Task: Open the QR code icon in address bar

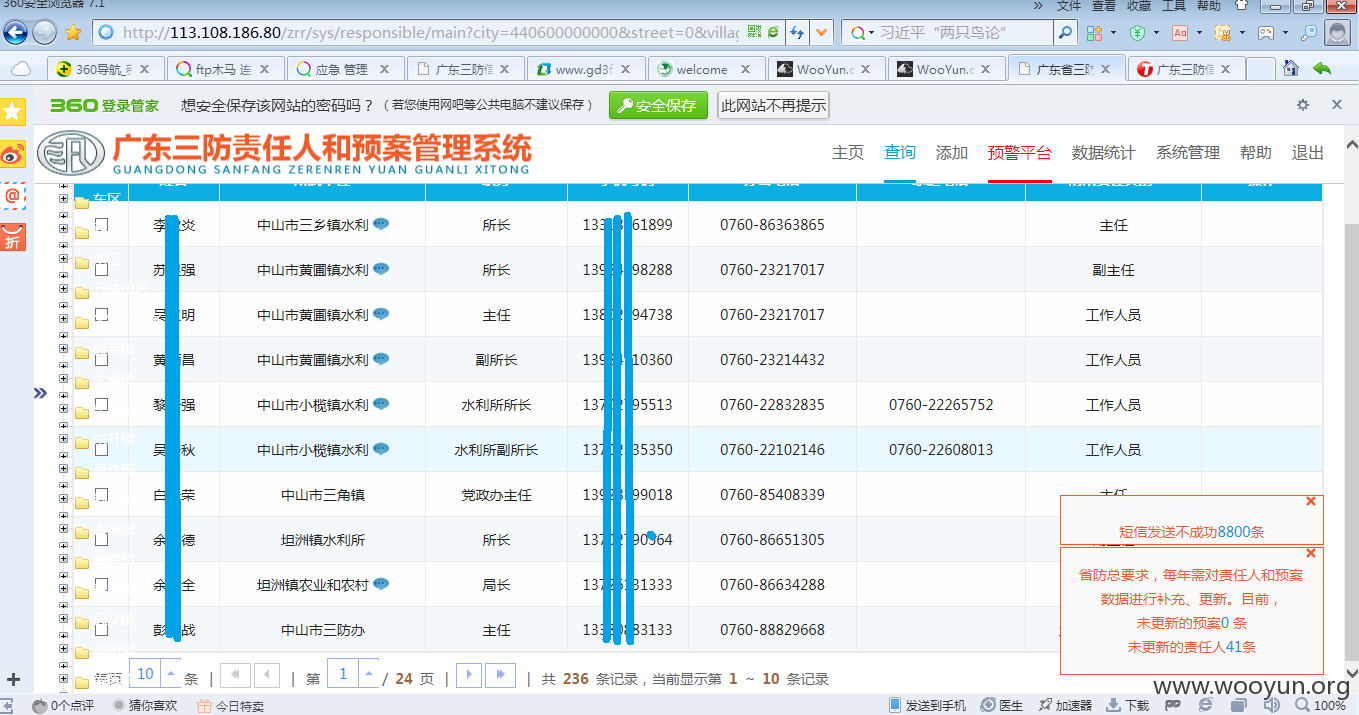Action: point(754,32)
